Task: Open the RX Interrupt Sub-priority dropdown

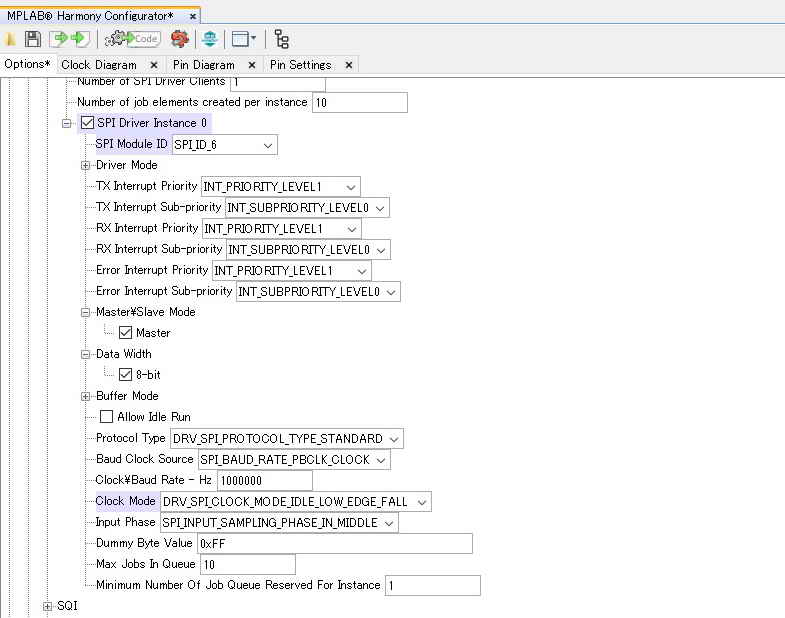Action: click(308, 250)
